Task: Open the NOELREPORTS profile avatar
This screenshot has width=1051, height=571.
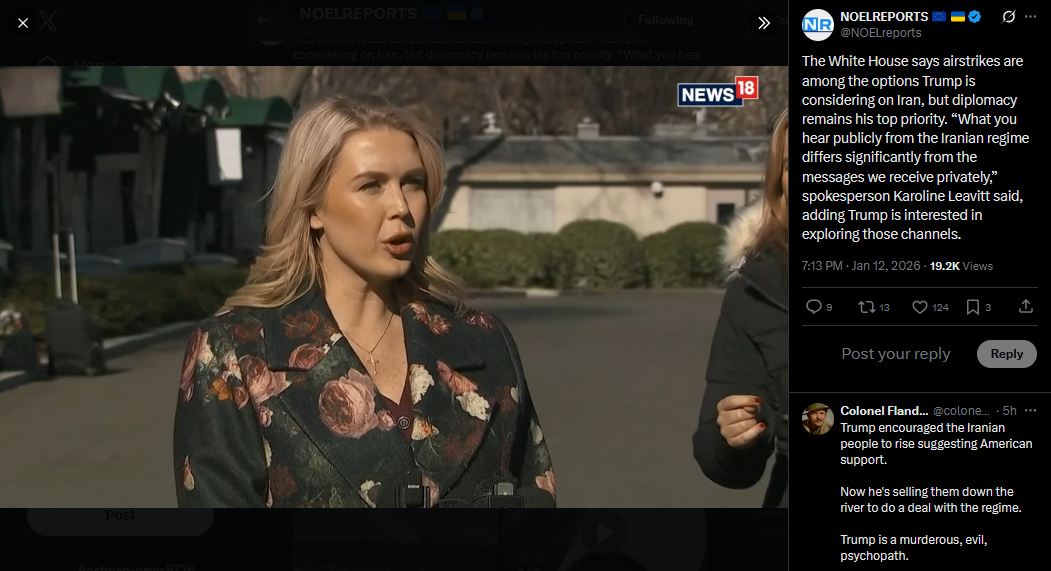Action: (x=818, y=25)
